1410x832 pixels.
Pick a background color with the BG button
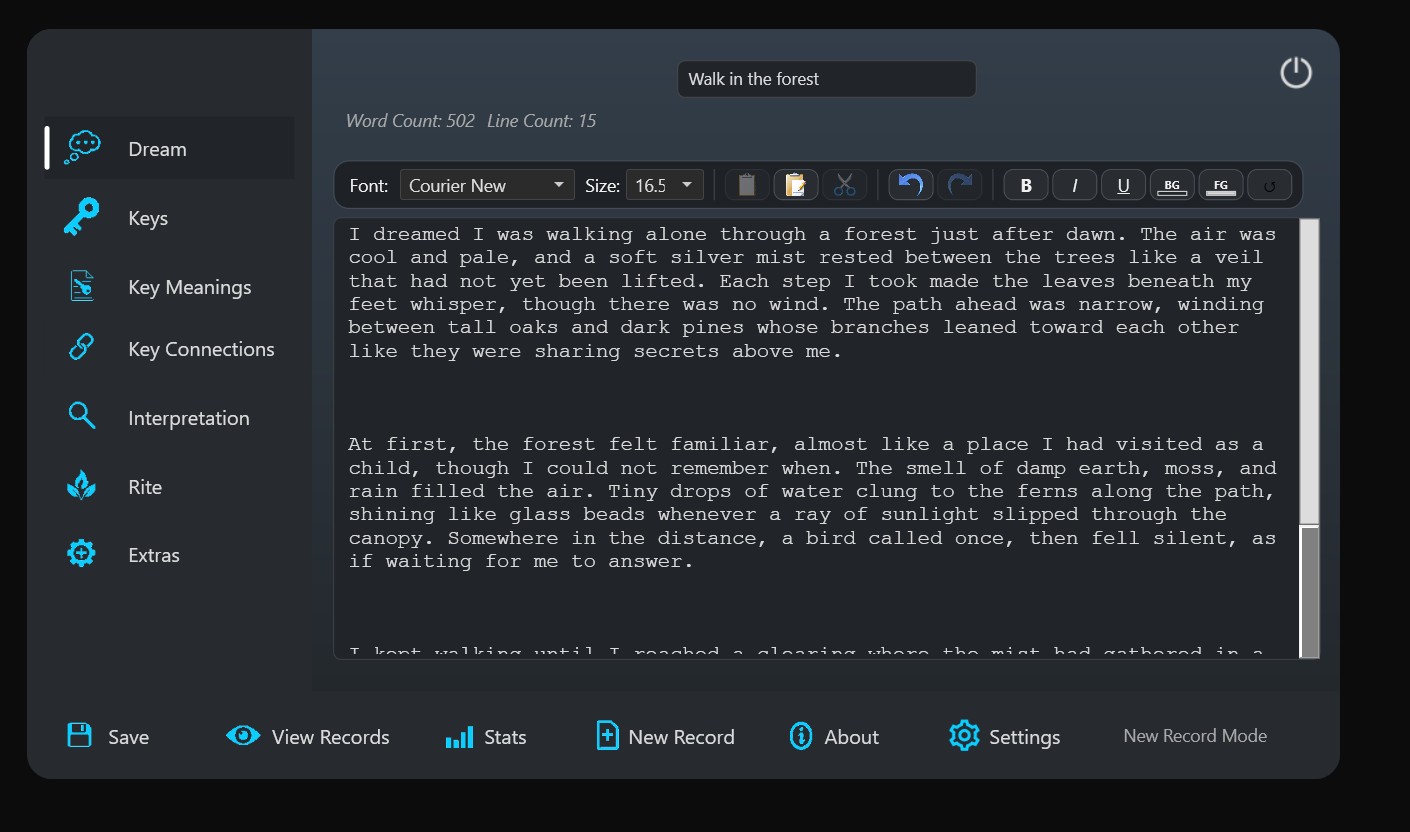tap(1172, 185)
